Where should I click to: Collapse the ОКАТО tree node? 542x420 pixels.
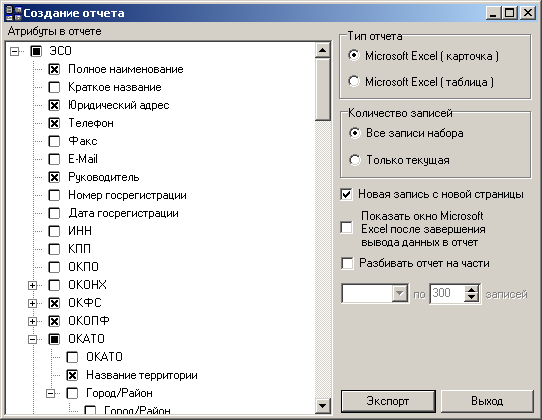[32, 339]
